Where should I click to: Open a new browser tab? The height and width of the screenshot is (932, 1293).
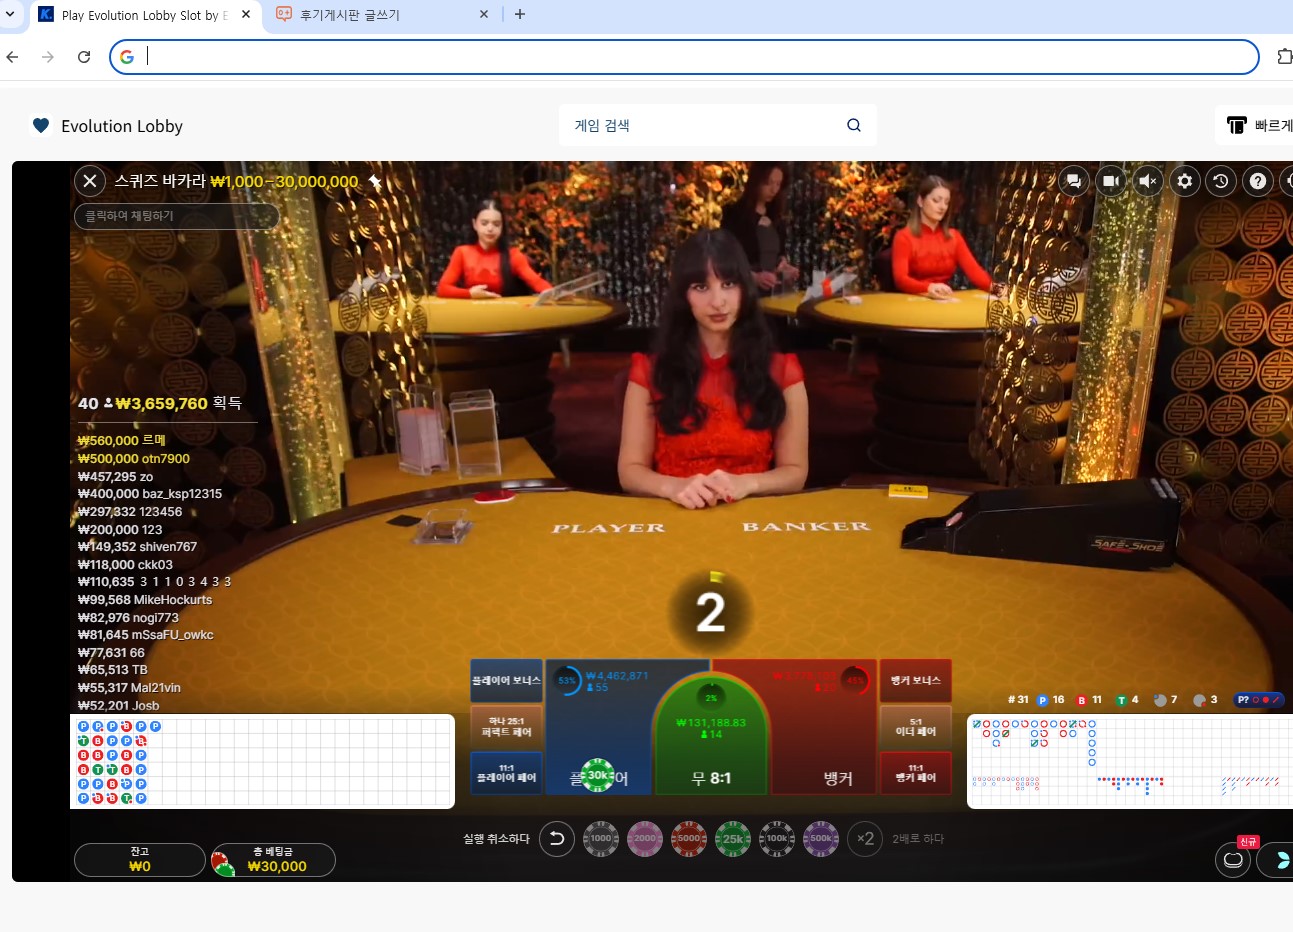pos(520,15)
